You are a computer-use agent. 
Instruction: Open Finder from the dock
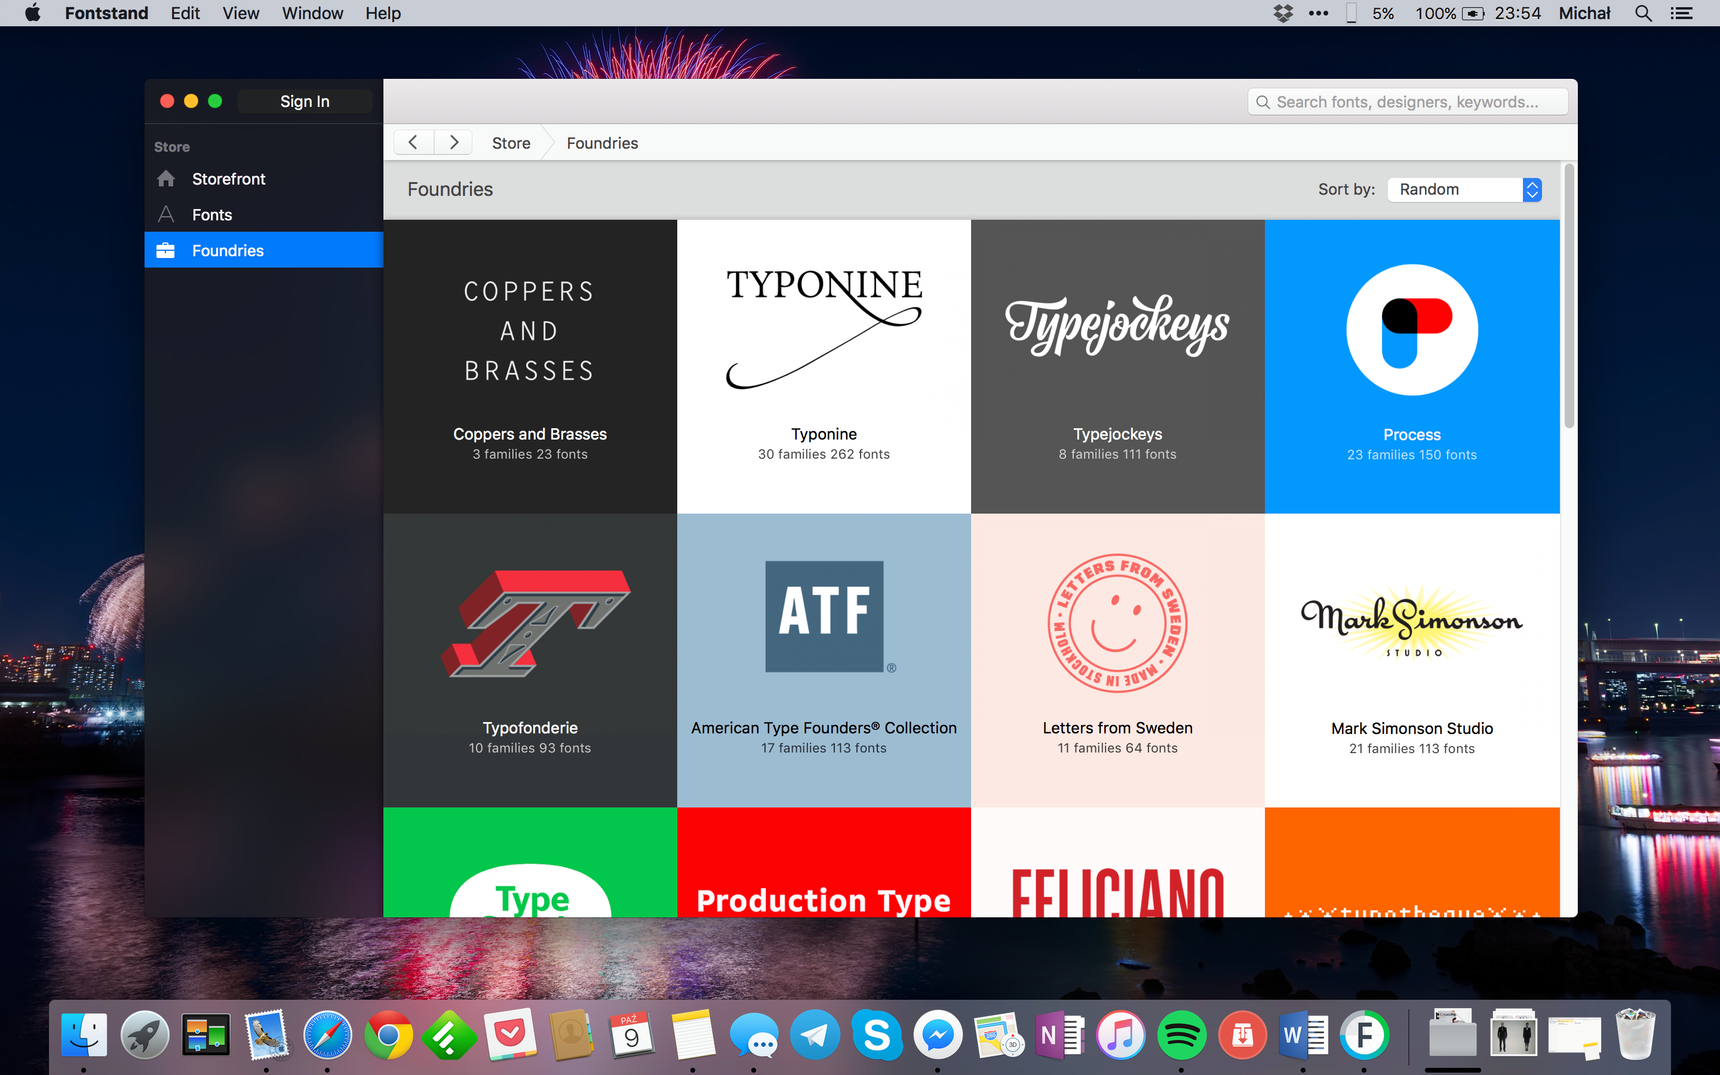(x=84, y=1035)
